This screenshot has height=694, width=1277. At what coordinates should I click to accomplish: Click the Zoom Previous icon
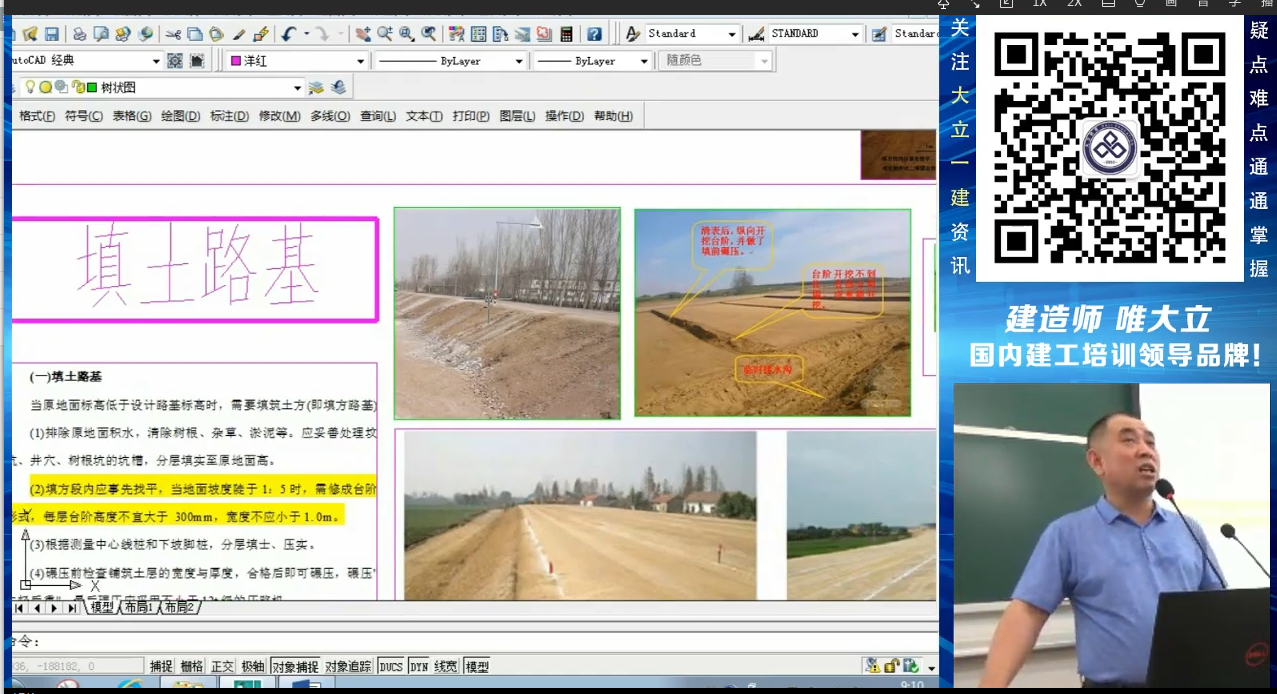[x=428, y=34]
